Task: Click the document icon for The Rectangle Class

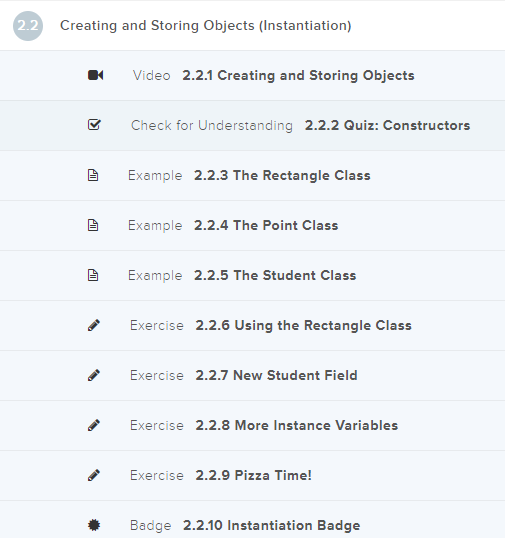Action: click(x=93, y=175)
